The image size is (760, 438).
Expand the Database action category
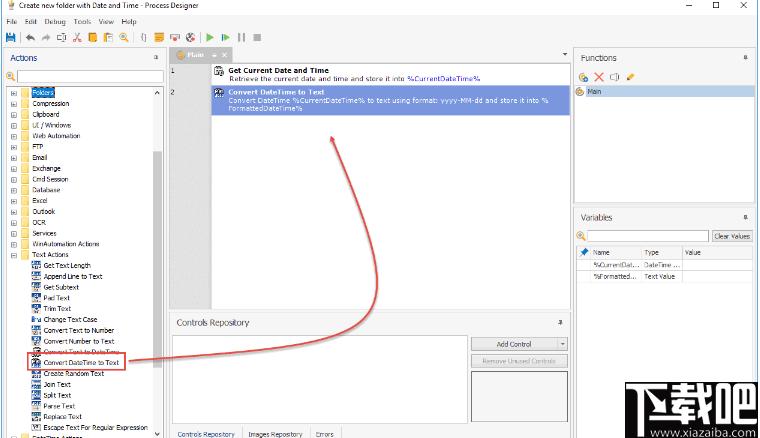coord(14,190)
